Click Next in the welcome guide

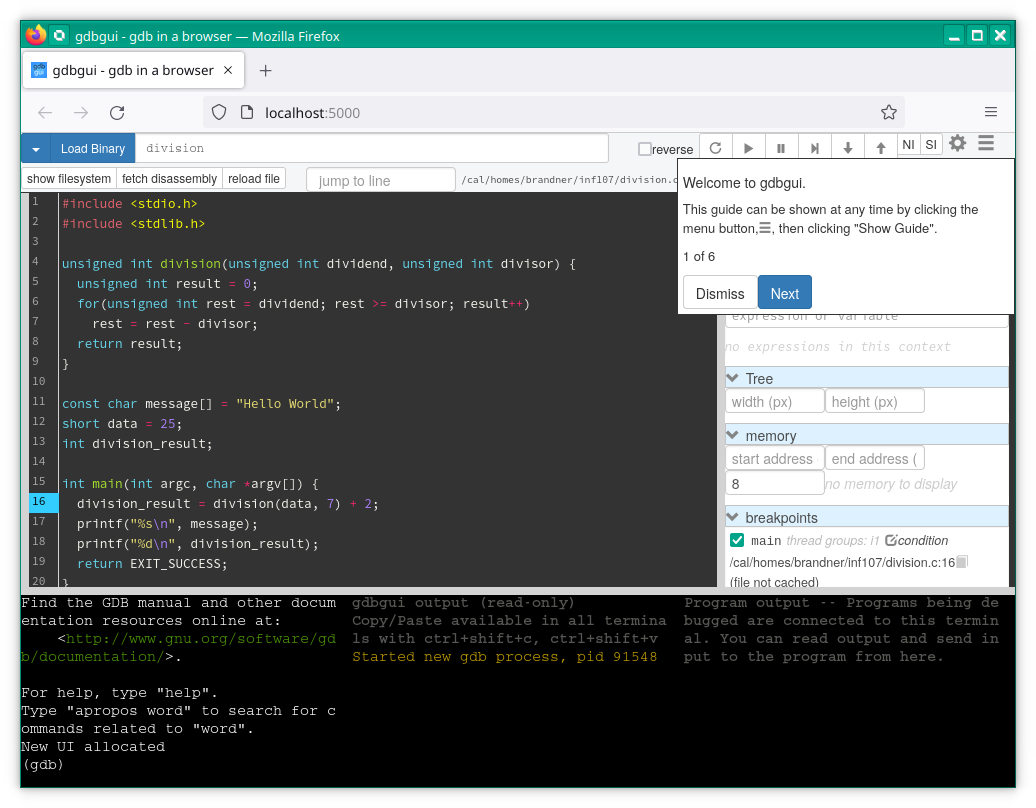[x=784, y=293]
